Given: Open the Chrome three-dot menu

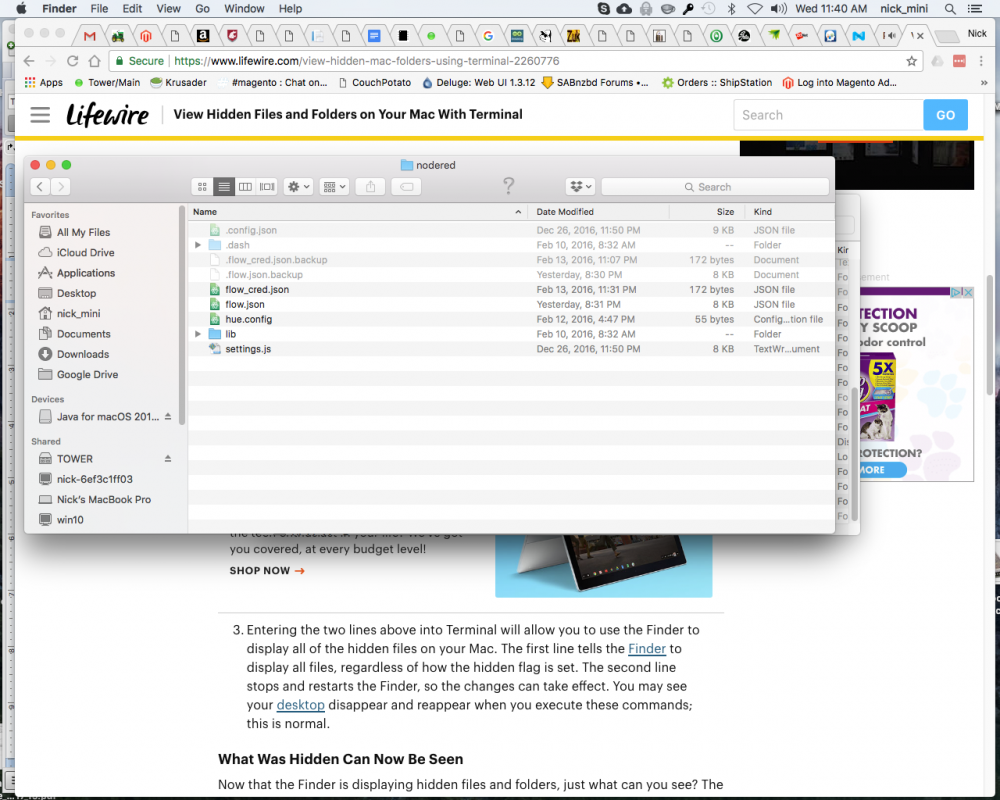Looking at the screenshot, I should (x=981, y=61).
